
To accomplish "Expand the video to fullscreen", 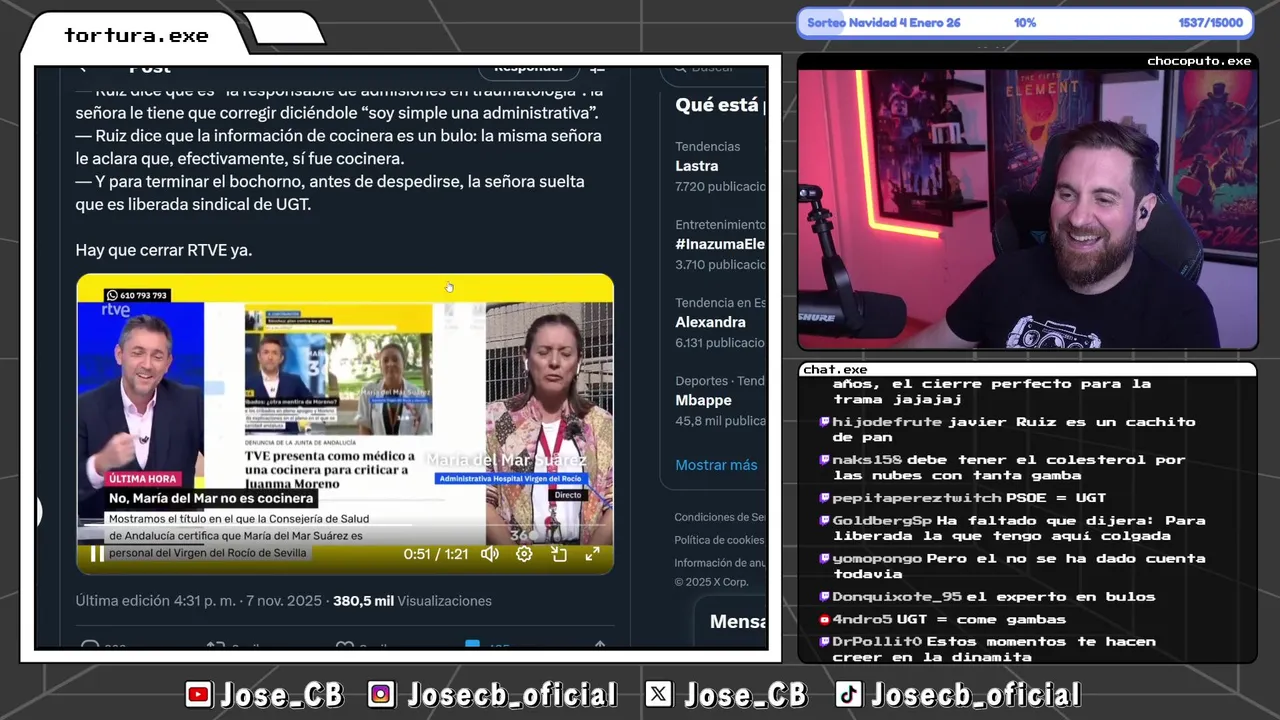I will click(592, 554).
